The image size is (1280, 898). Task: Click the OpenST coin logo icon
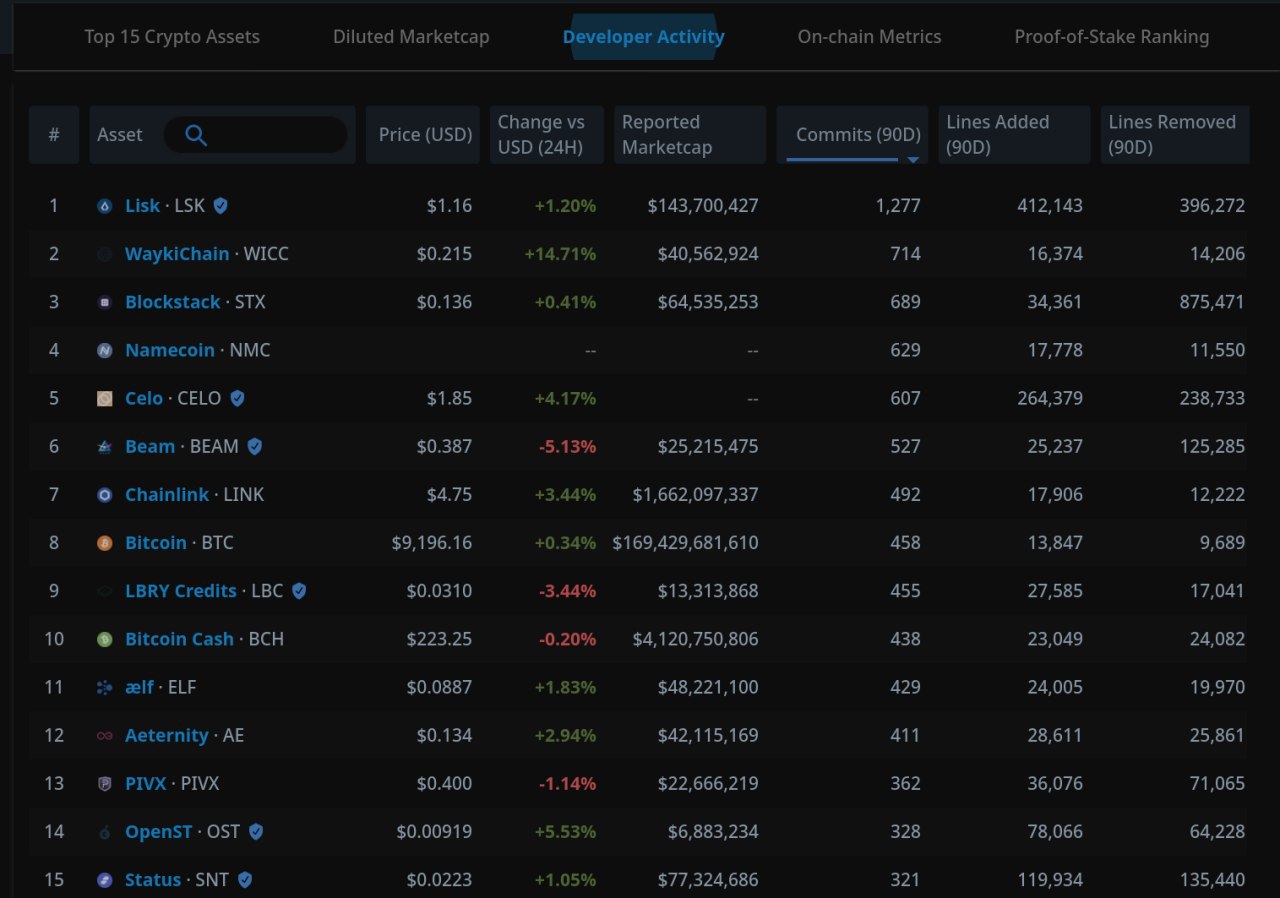[x=105, y=831]
